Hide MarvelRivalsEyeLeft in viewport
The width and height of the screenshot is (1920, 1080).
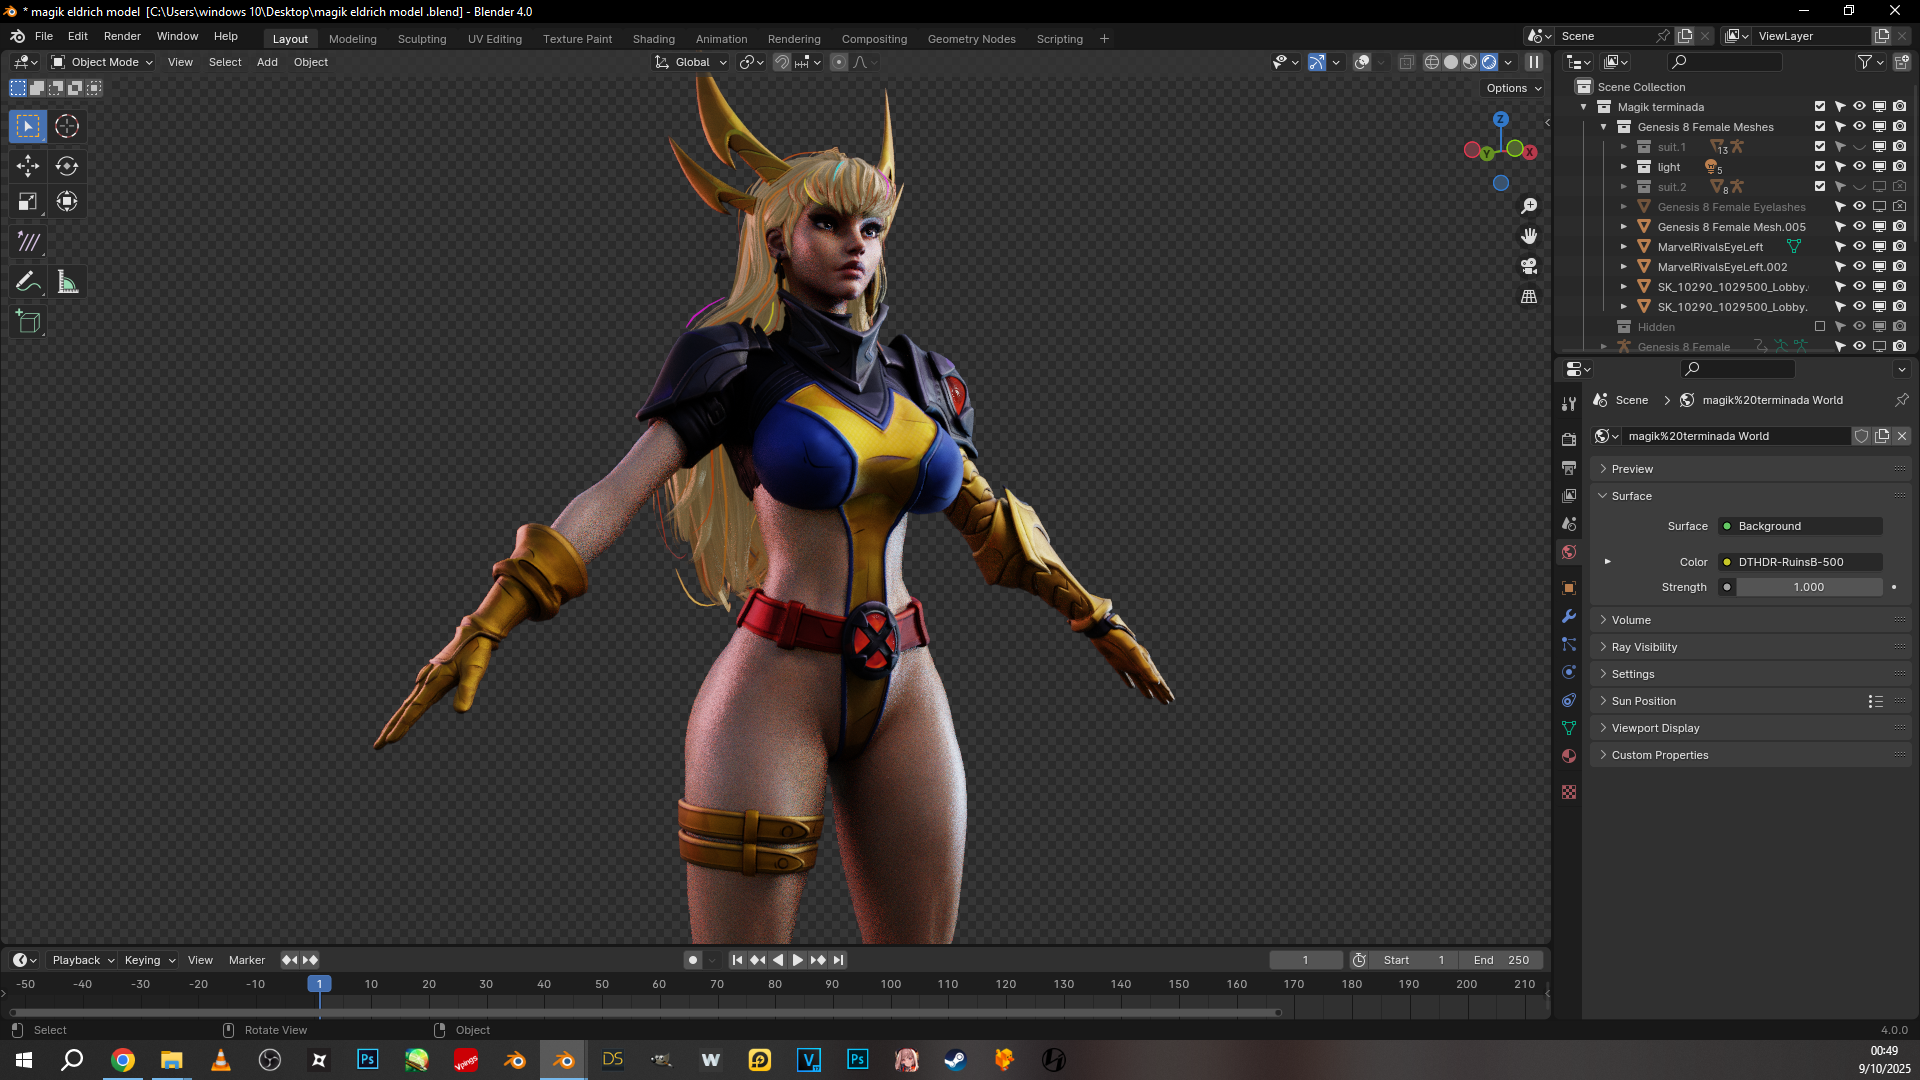(1860, 247)
